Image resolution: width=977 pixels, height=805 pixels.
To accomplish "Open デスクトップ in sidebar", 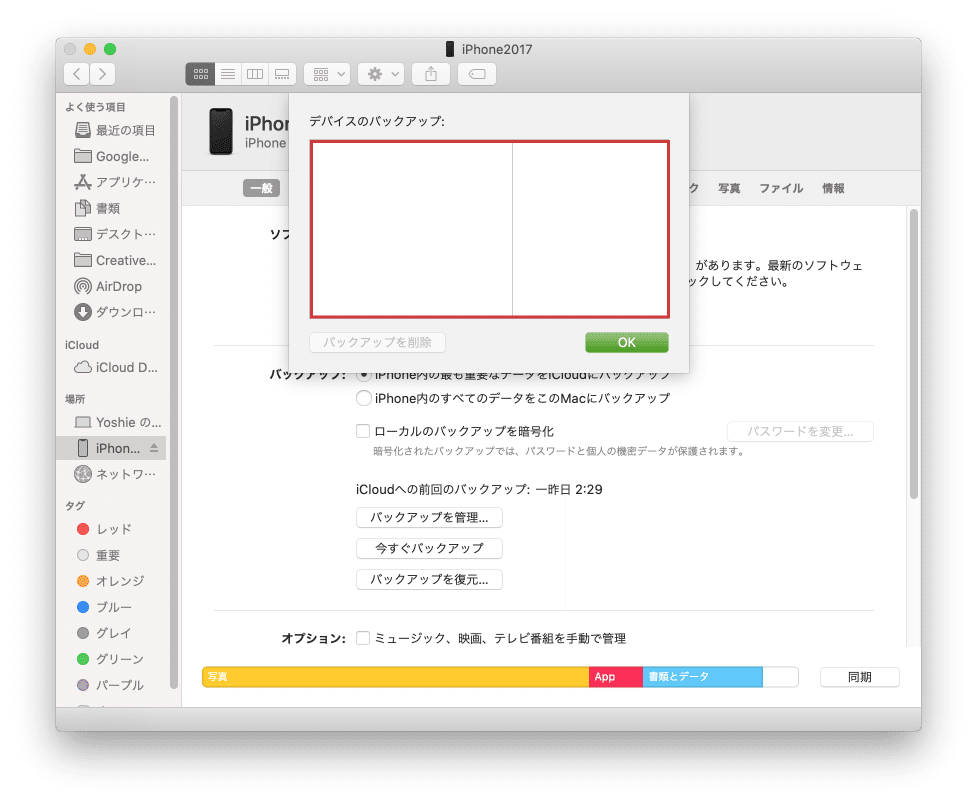I will [x=115, y=234].
